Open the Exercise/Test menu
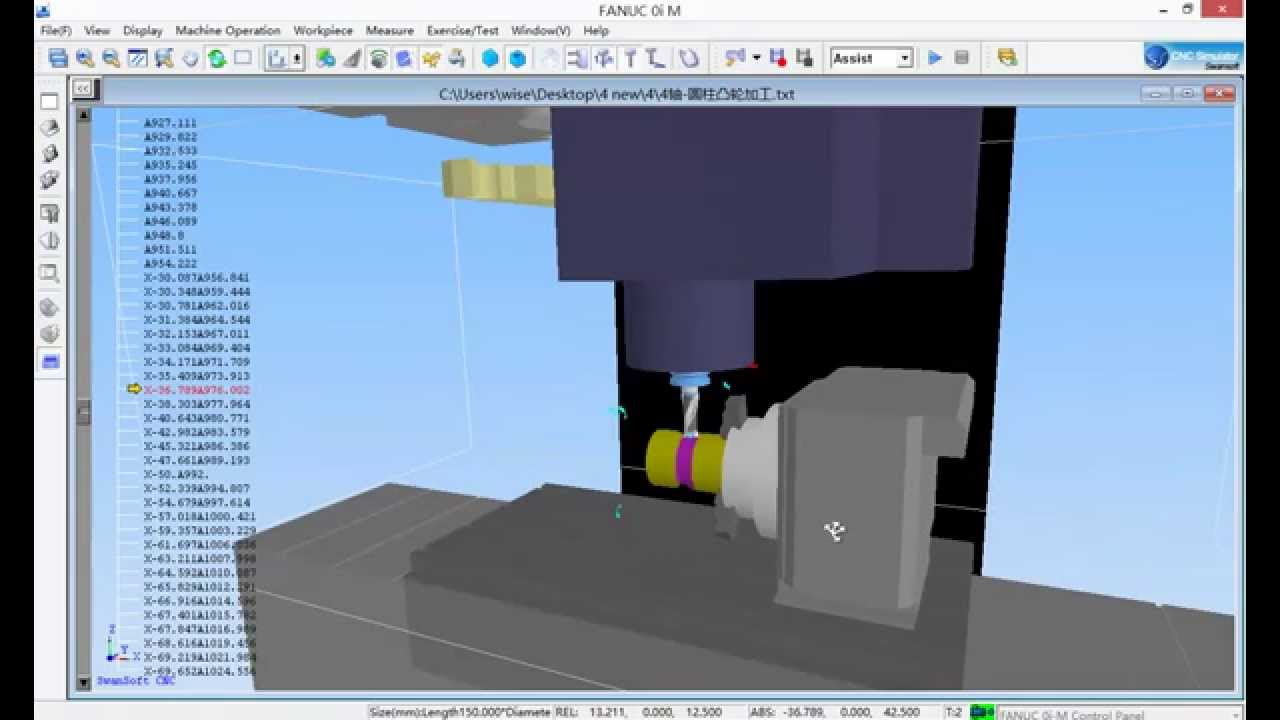 pyautogui.click(x=463, y=31)
